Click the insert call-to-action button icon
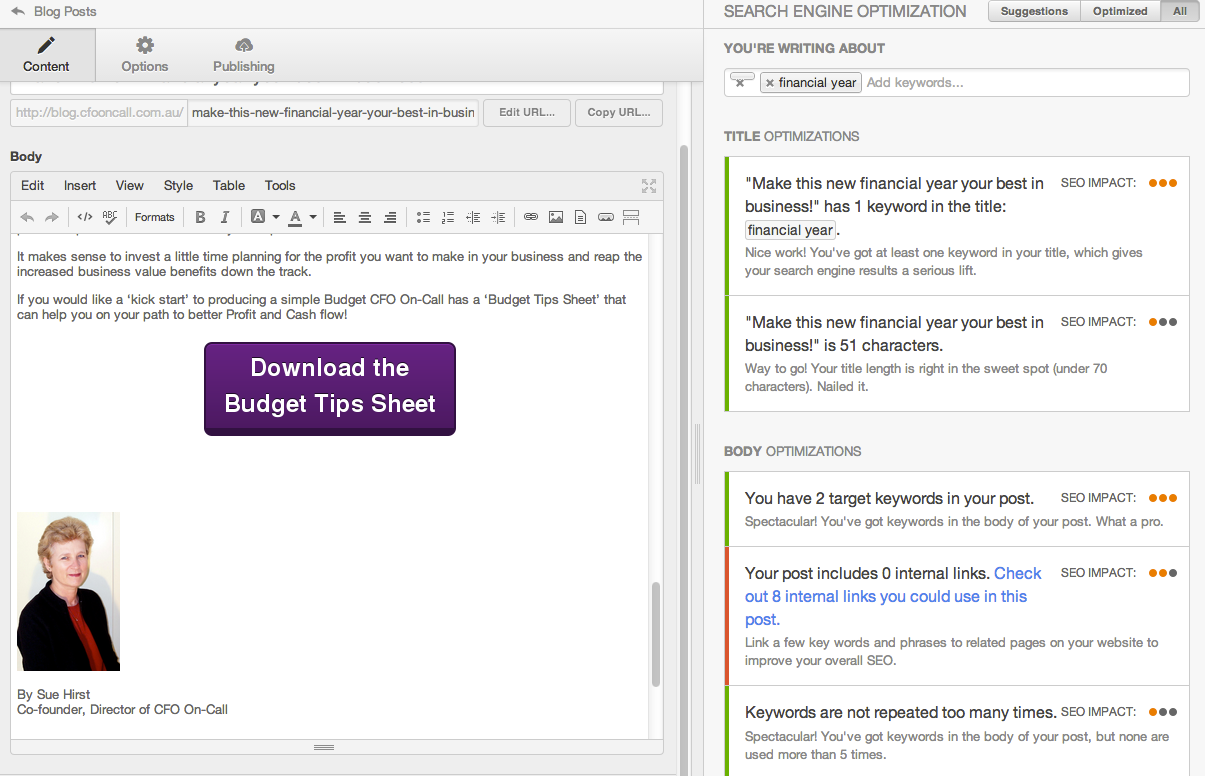 pyautogui.click(x=606, y=217)
